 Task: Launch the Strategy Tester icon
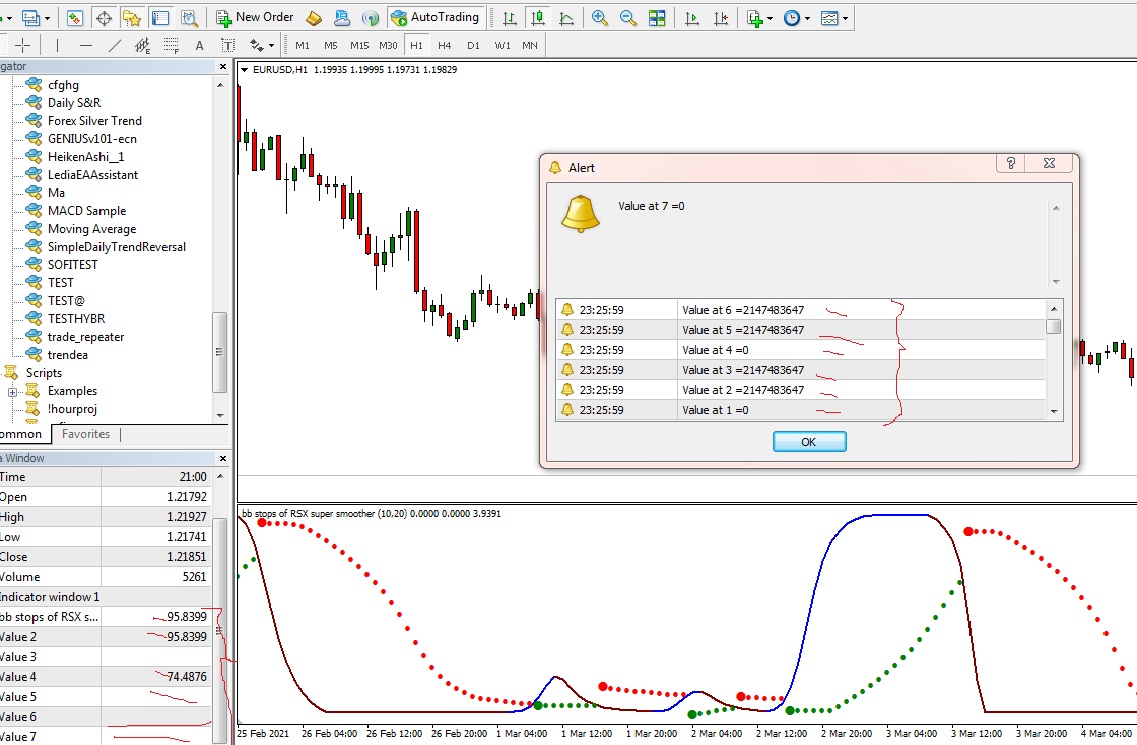click(x=189, y=17)
